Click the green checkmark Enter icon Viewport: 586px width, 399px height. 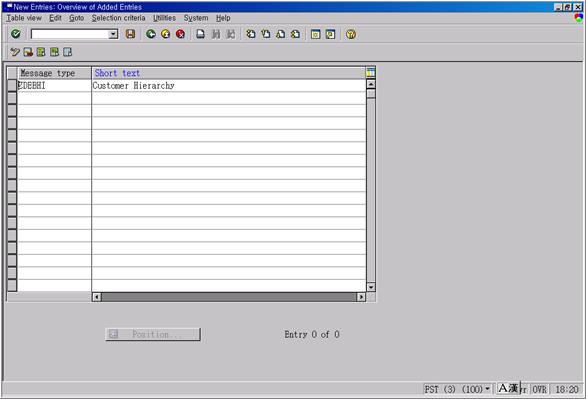coord(16,34)
